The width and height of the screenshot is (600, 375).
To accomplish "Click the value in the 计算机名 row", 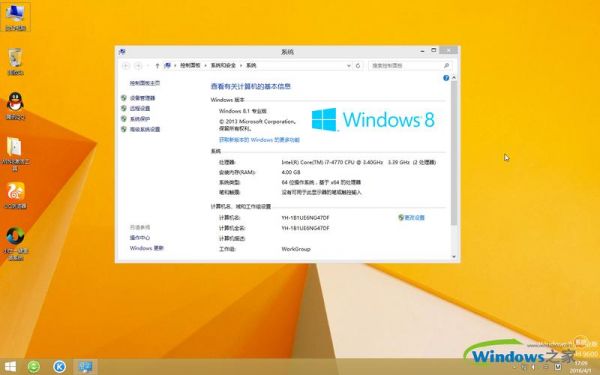I will click(x=305, y=218).
